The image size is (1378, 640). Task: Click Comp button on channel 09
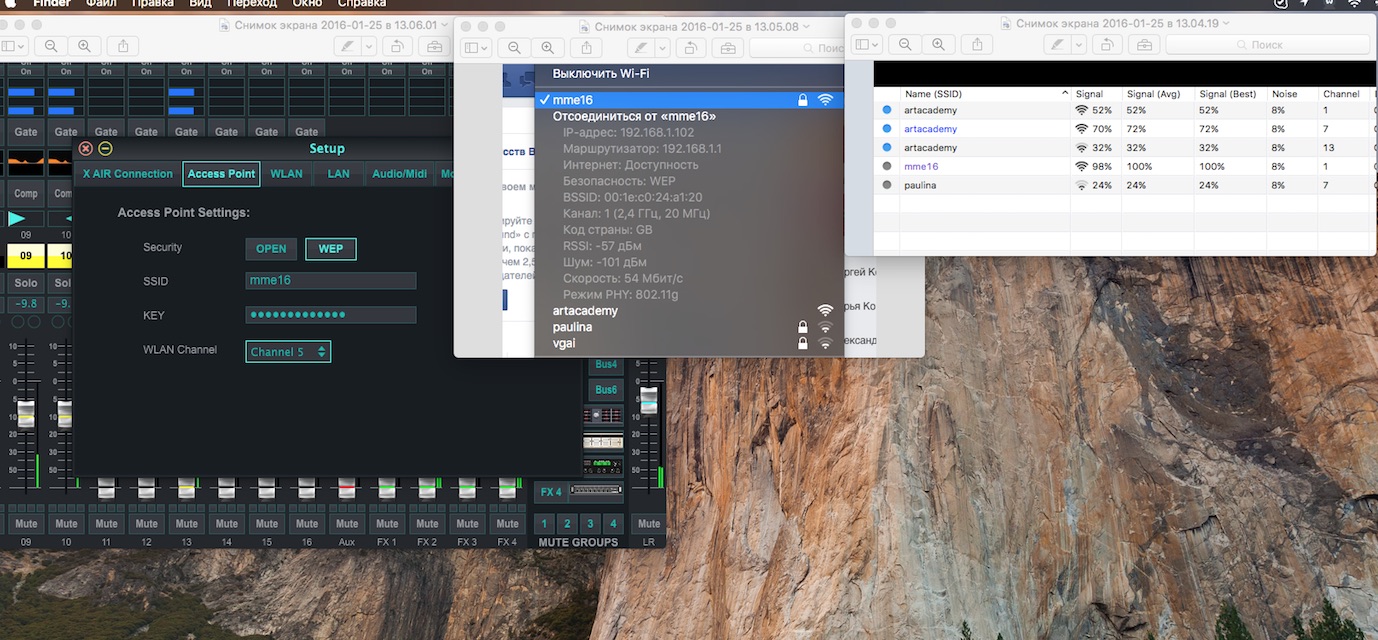26,193
